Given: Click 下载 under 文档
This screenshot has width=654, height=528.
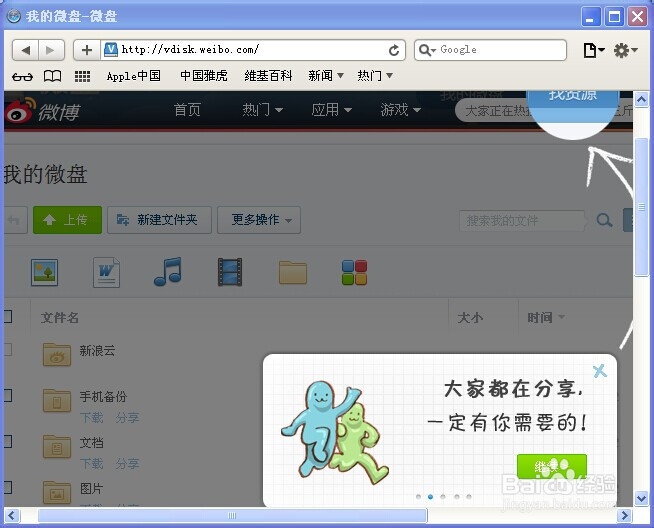Looking at the screenshot, I should 91,463.
